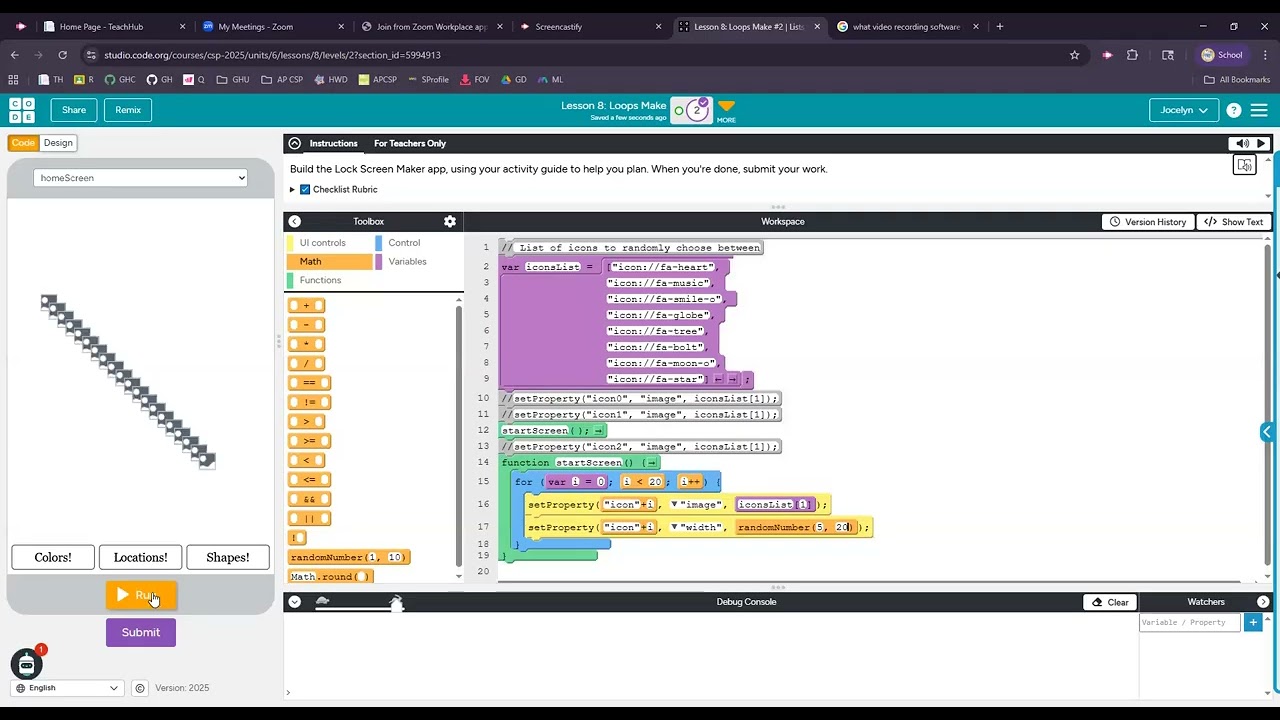
Task: Click the toolbox settings gear icon
Action: tap(450, 221)
